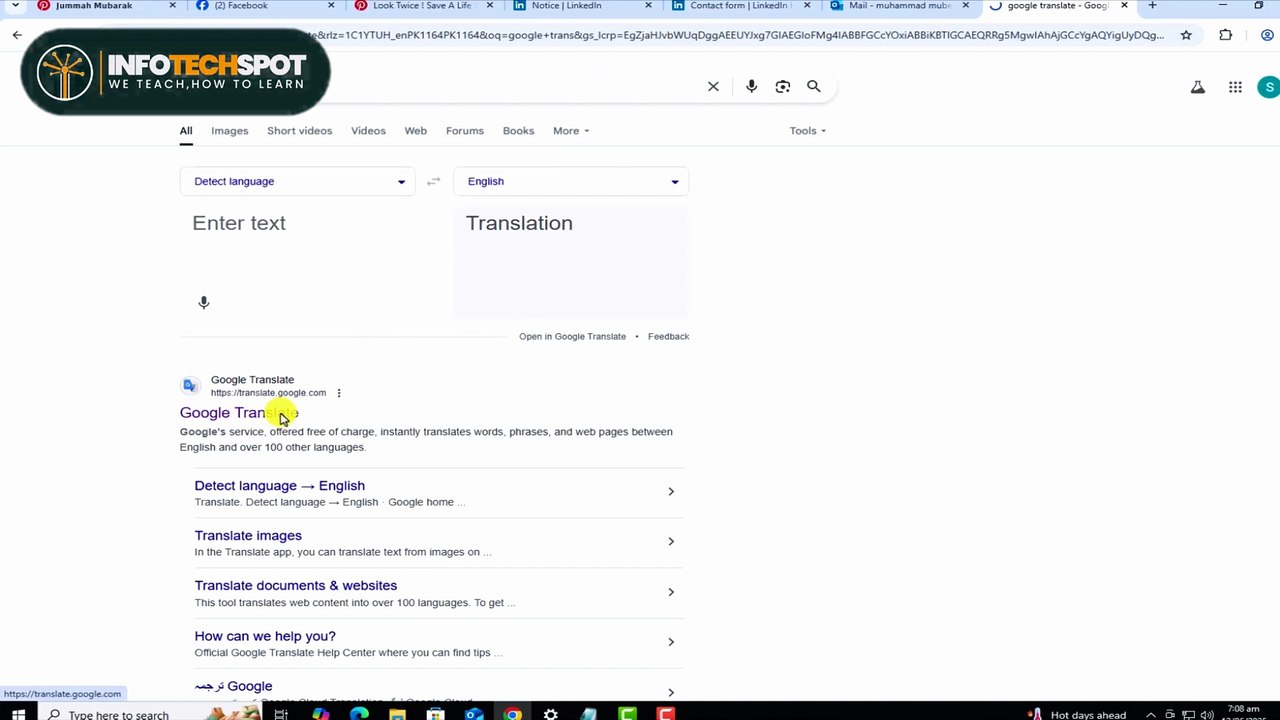Expand Translate documents & websites arrow
This screenshot has width=1280, height=720.
[x=671, y=592]
